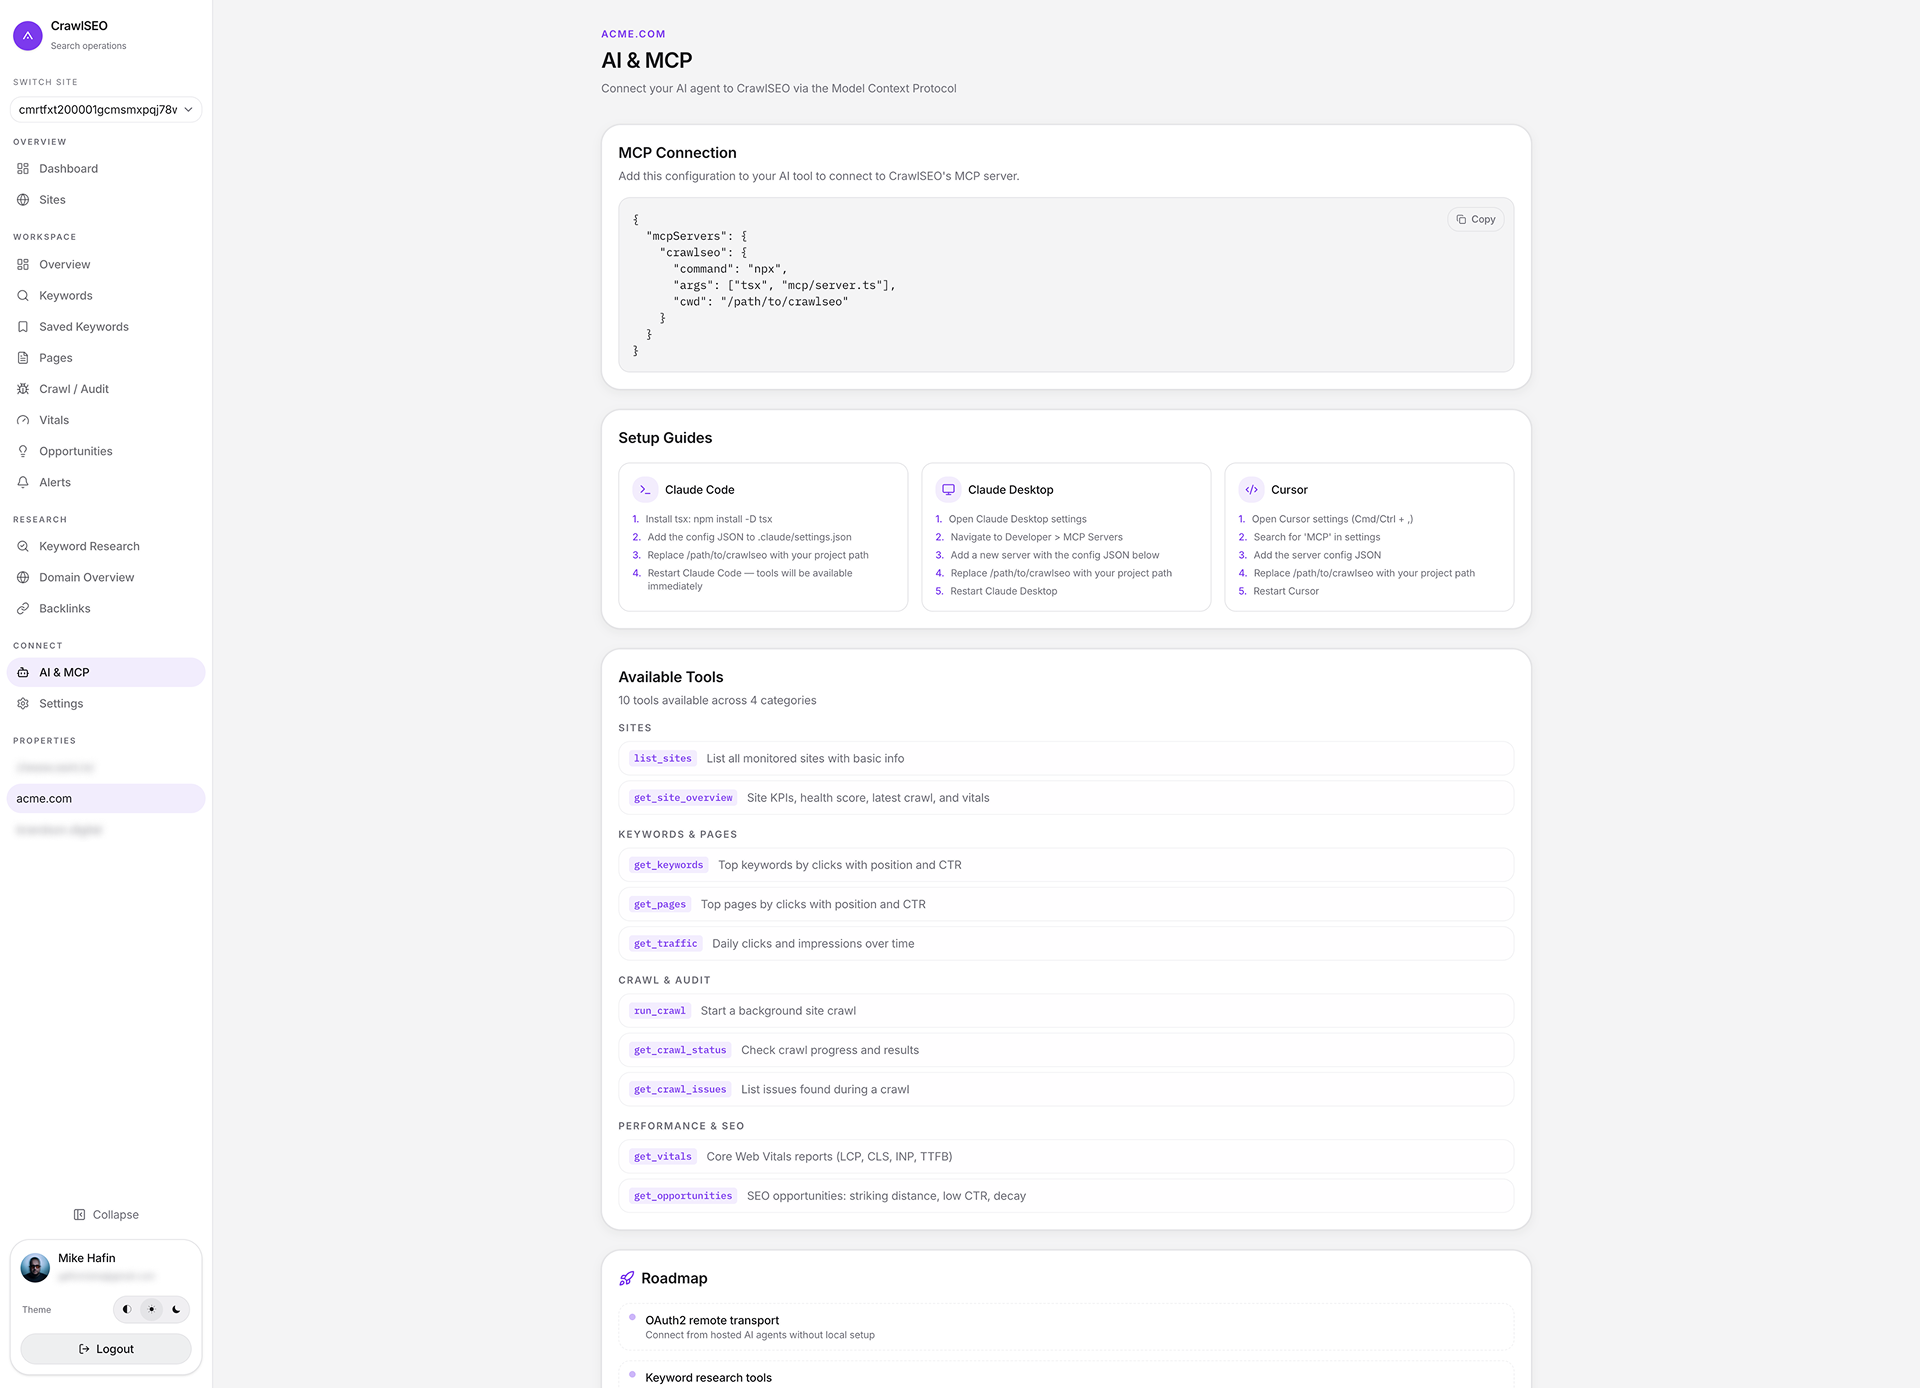Click the Claude Desktop monitor icon
The height and width of the screenshot is (1388, 1920).
point(948,490)
